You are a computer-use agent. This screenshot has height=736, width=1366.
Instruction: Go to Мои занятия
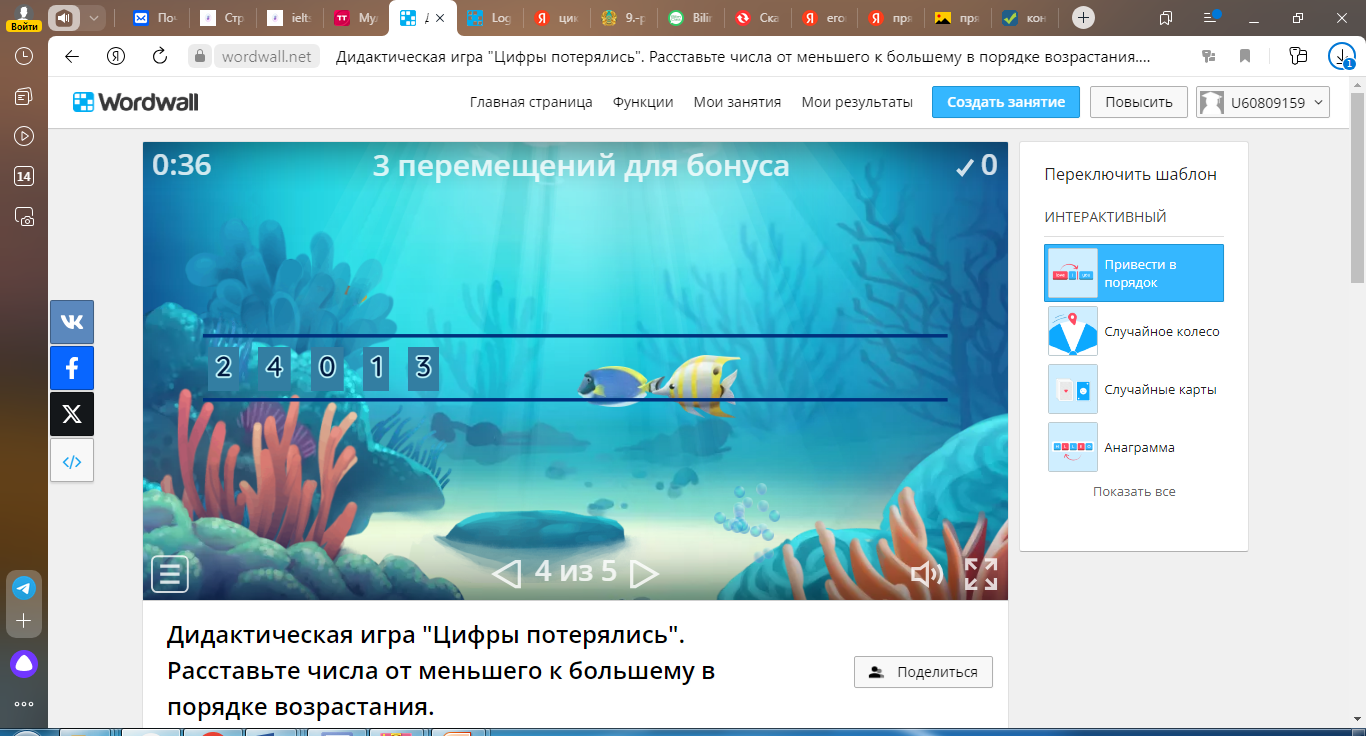tap(737, 102)
